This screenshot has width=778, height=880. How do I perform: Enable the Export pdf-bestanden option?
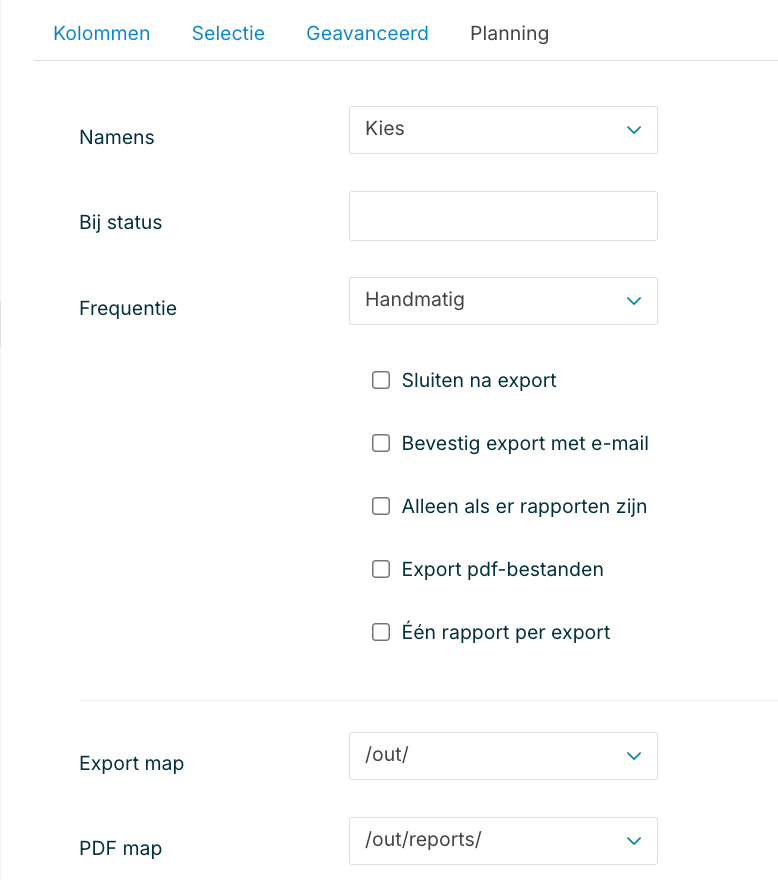point(381,569)
